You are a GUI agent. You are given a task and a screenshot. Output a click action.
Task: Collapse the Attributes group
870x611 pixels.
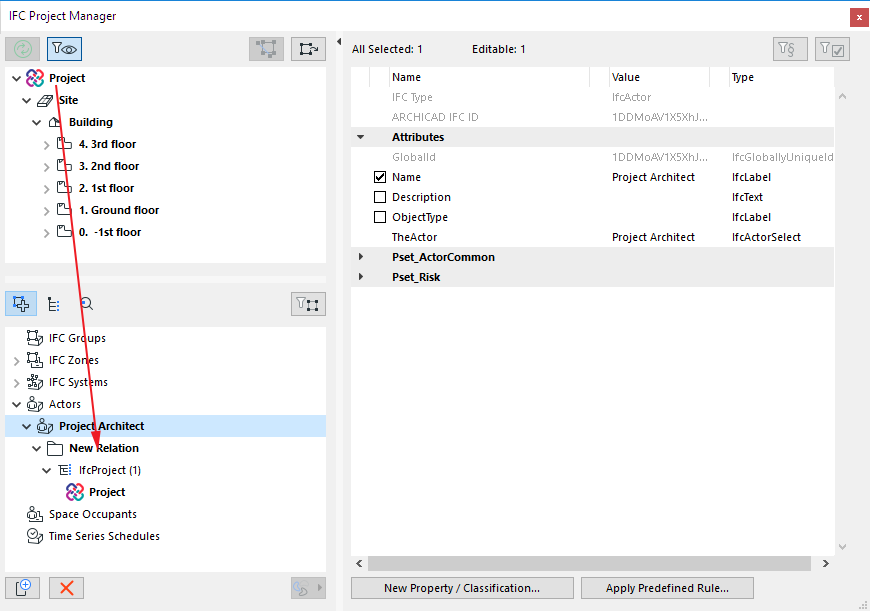[361, 137]
